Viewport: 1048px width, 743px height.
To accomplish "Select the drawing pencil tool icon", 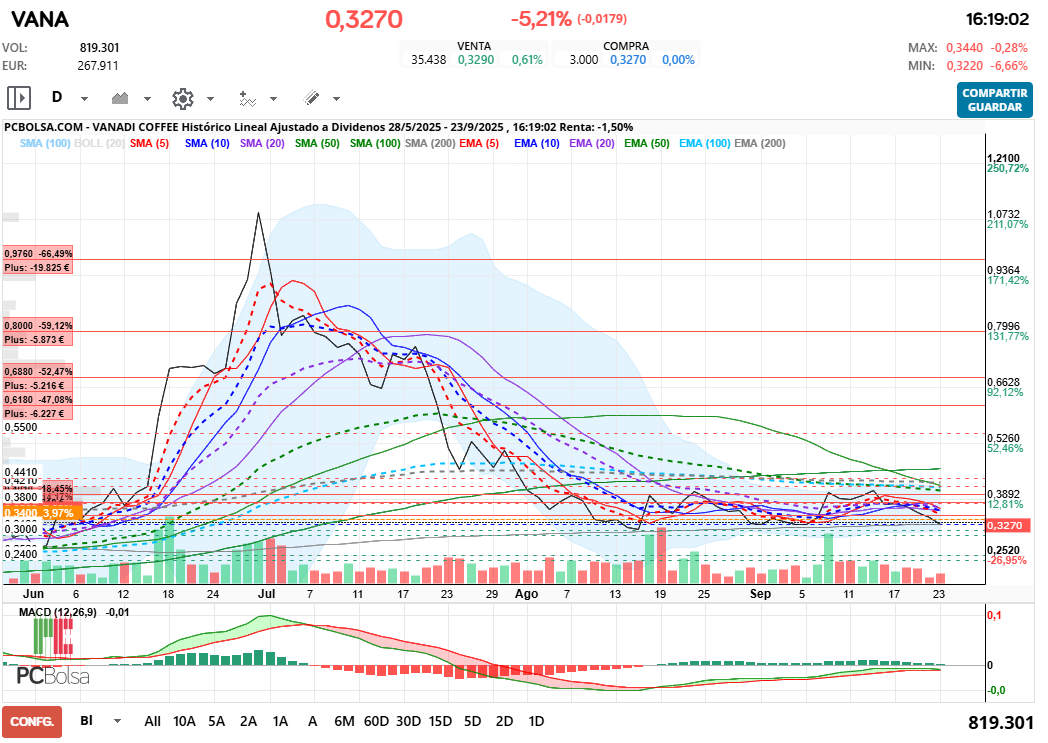I will [x=311, y=98].
